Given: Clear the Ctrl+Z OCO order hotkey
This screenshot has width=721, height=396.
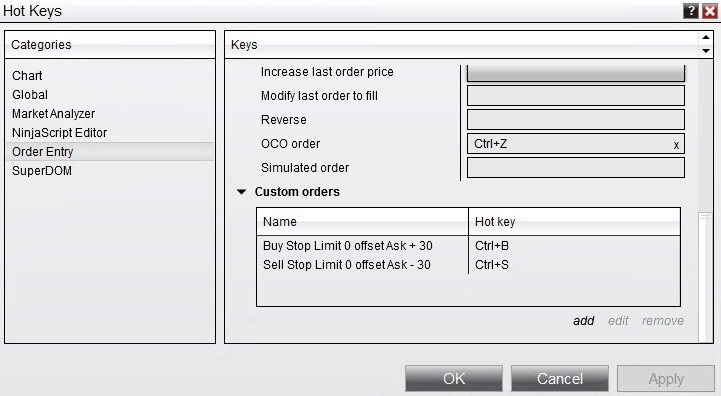Looking at the screenshot, I should [x=676, y=145].
